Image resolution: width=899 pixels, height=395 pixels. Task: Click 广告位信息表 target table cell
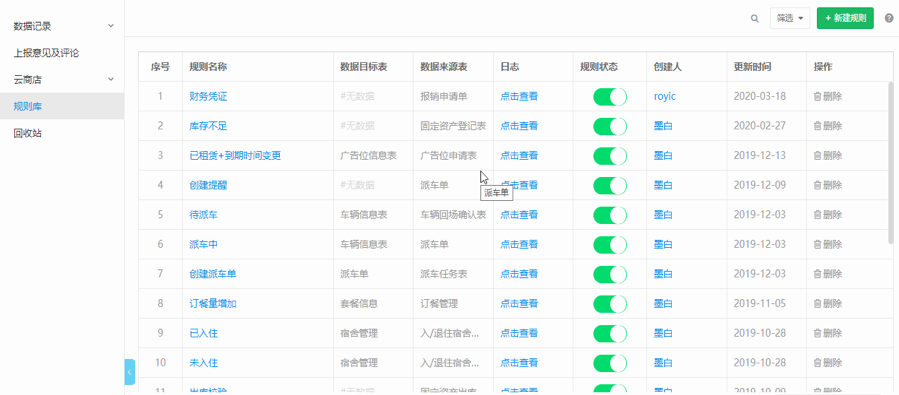click(x=368, y=155)
